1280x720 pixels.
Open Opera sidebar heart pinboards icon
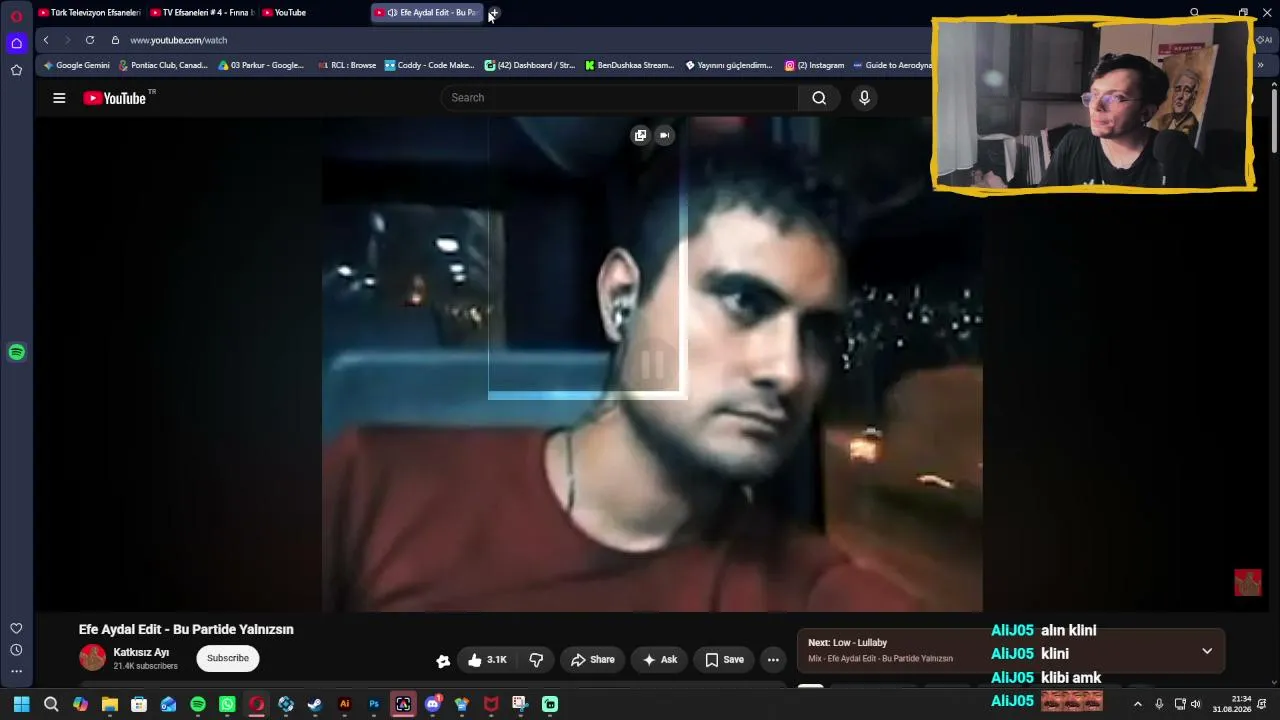click(x=16, y=628)
